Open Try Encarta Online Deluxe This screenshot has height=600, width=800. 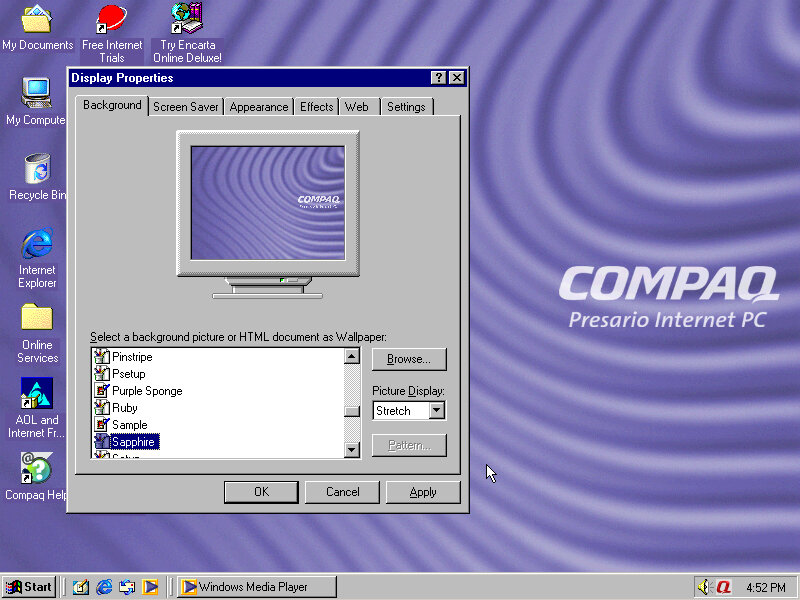[x=186, y=20]
